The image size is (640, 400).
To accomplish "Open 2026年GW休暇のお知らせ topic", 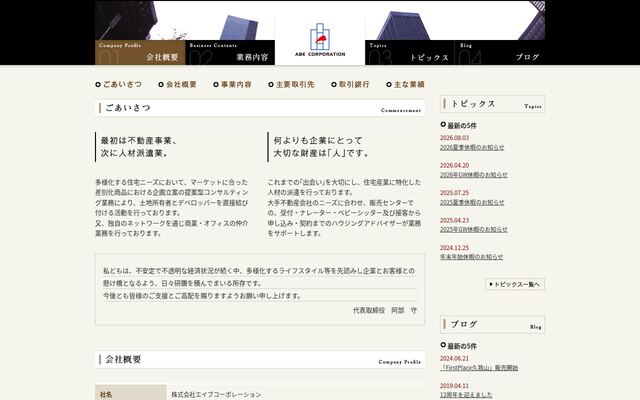I will 473,175.
